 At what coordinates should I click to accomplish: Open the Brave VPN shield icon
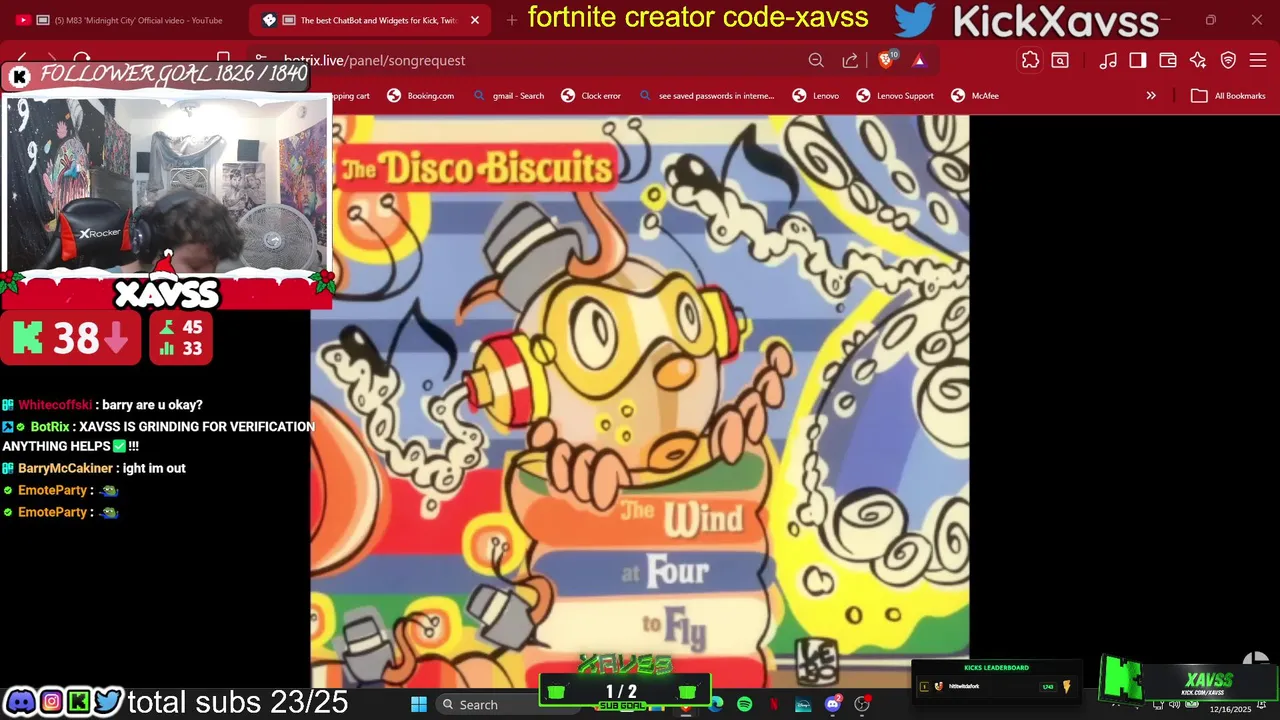pyautogui.click(x=1228, y=60)
